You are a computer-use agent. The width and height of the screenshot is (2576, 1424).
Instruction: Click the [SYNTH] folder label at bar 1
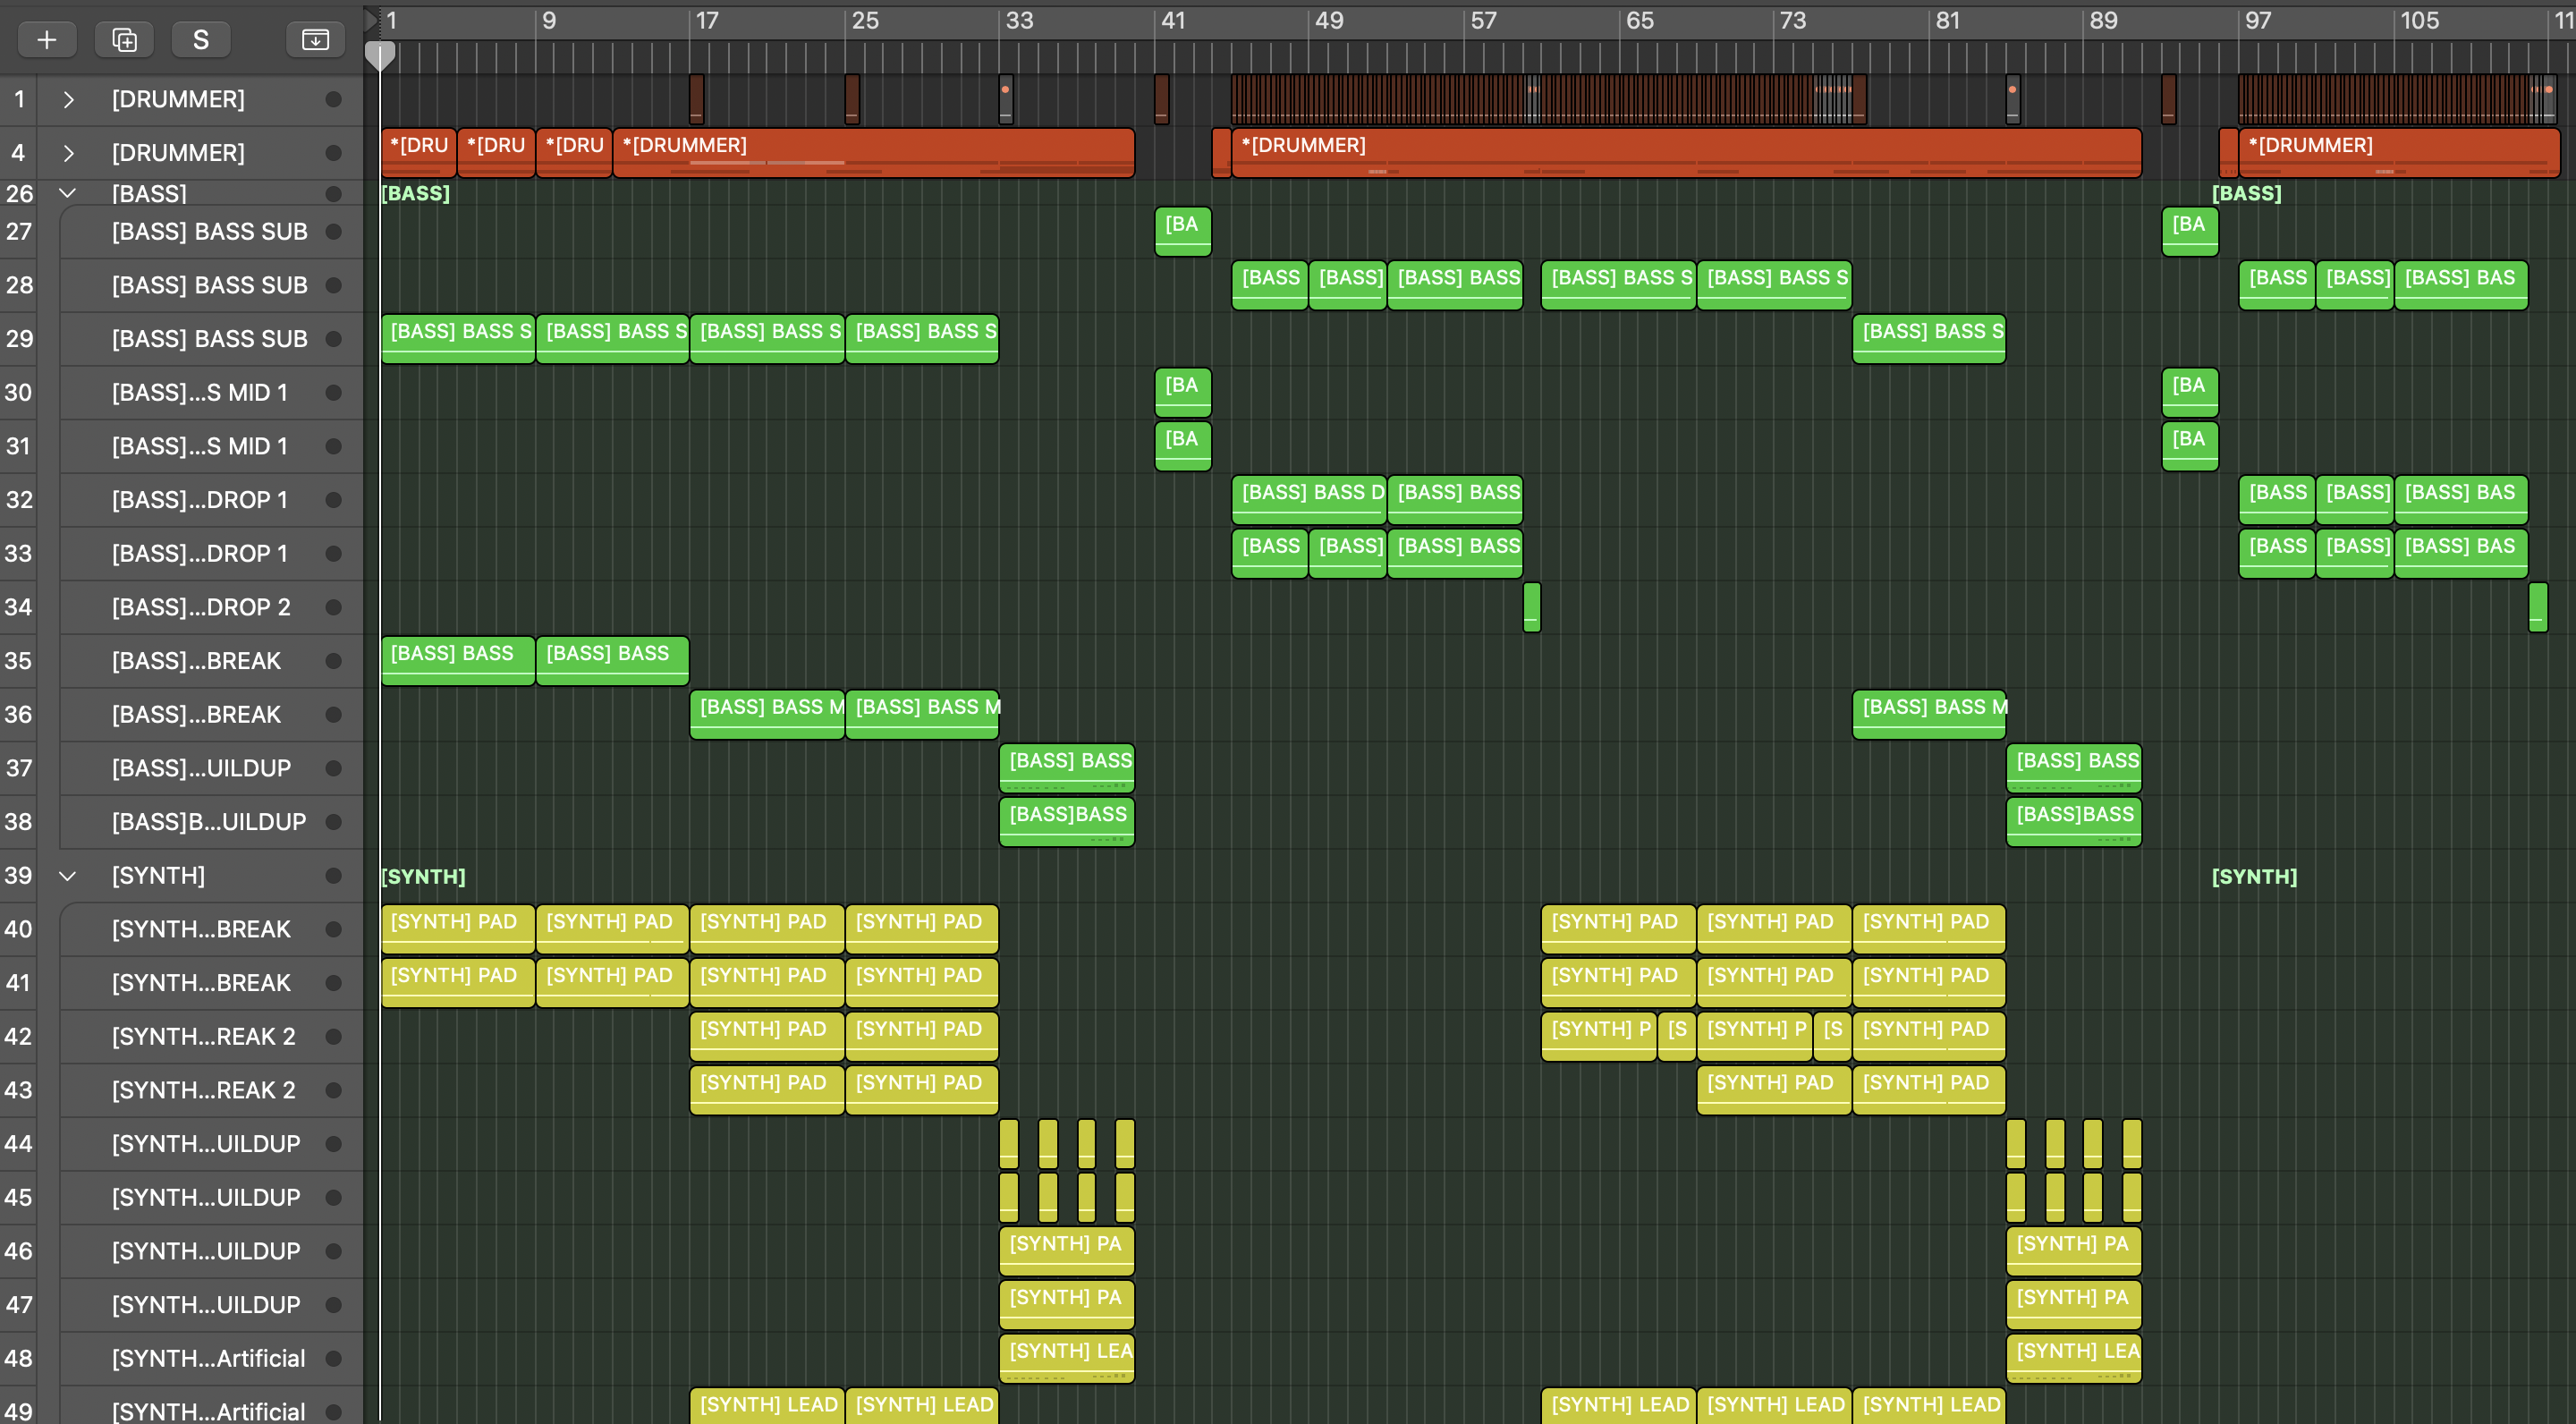[423, 877]
